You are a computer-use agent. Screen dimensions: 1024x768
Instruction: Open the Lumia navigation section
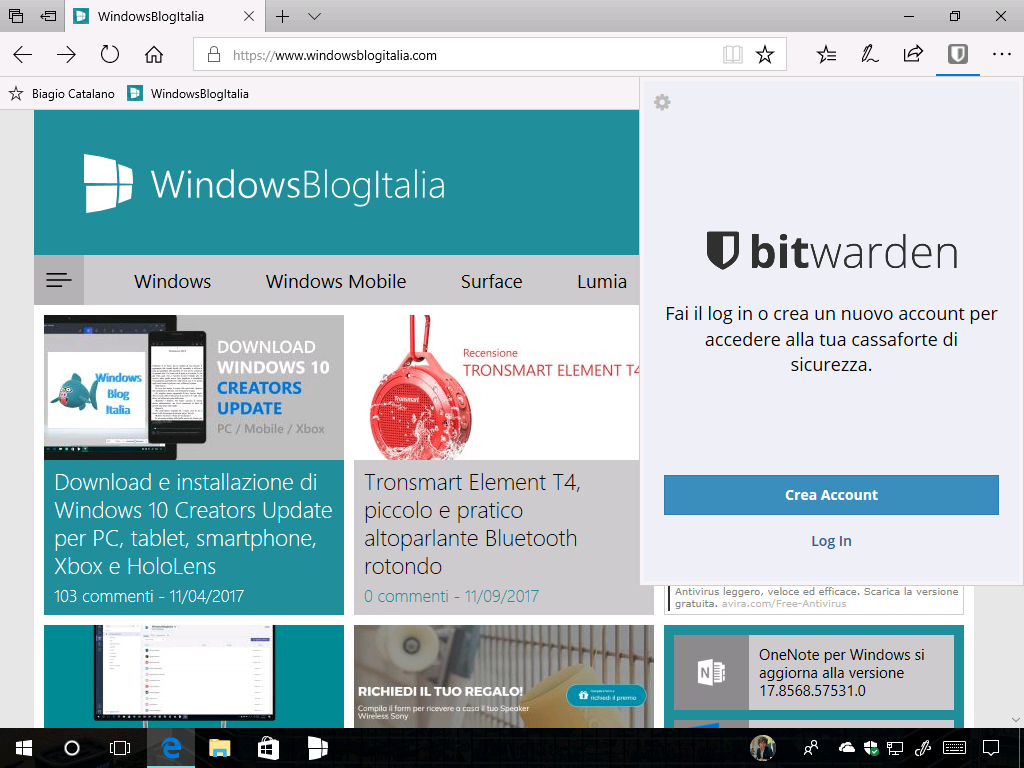click(601, 281)
